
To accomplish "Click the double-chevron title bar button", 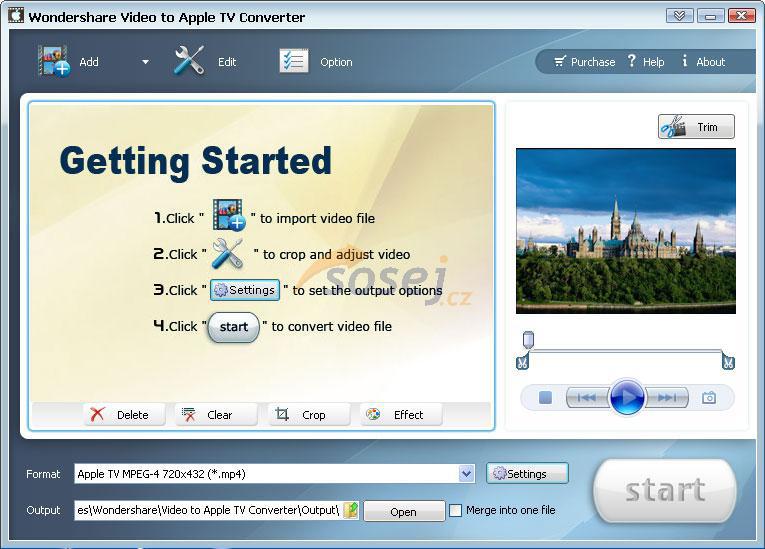I will coord(679,16).
